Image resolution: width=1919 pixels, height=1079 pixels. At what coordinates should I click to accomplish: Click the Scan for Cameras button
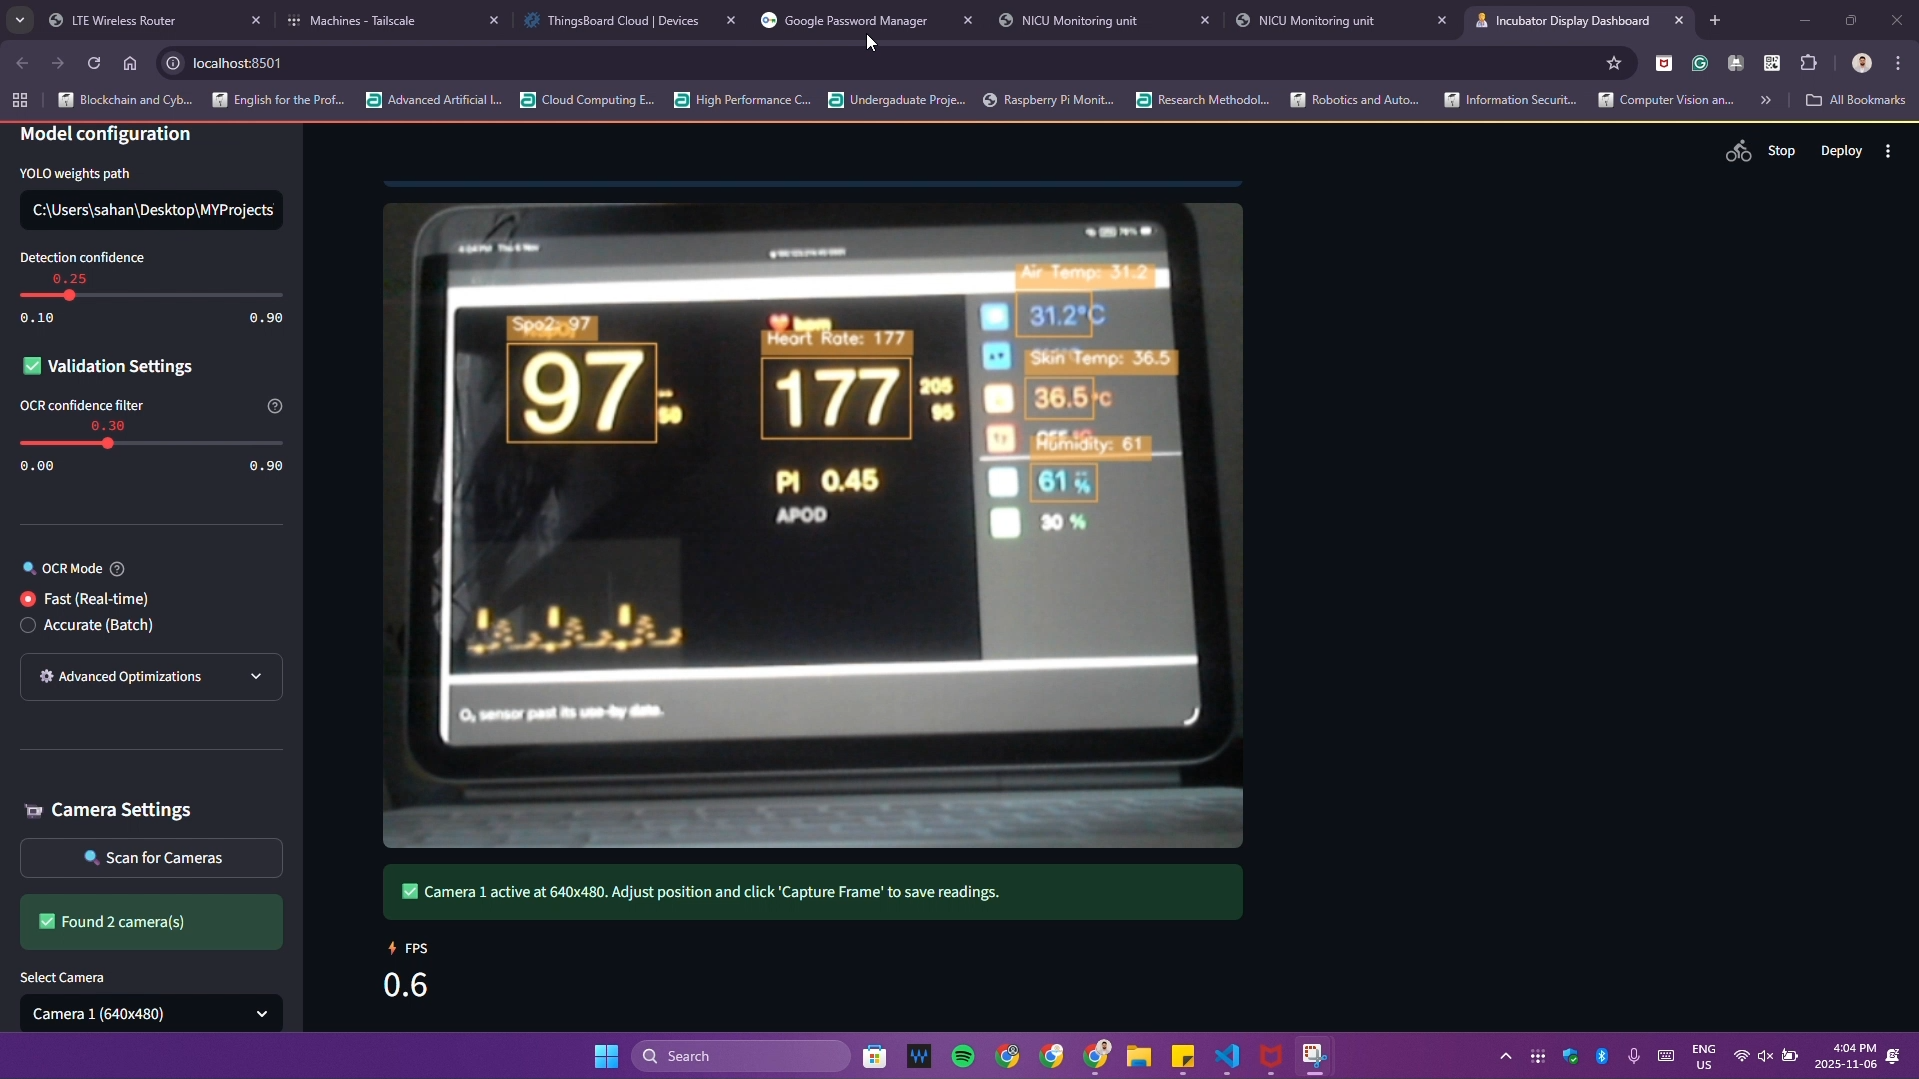(151, 858)
